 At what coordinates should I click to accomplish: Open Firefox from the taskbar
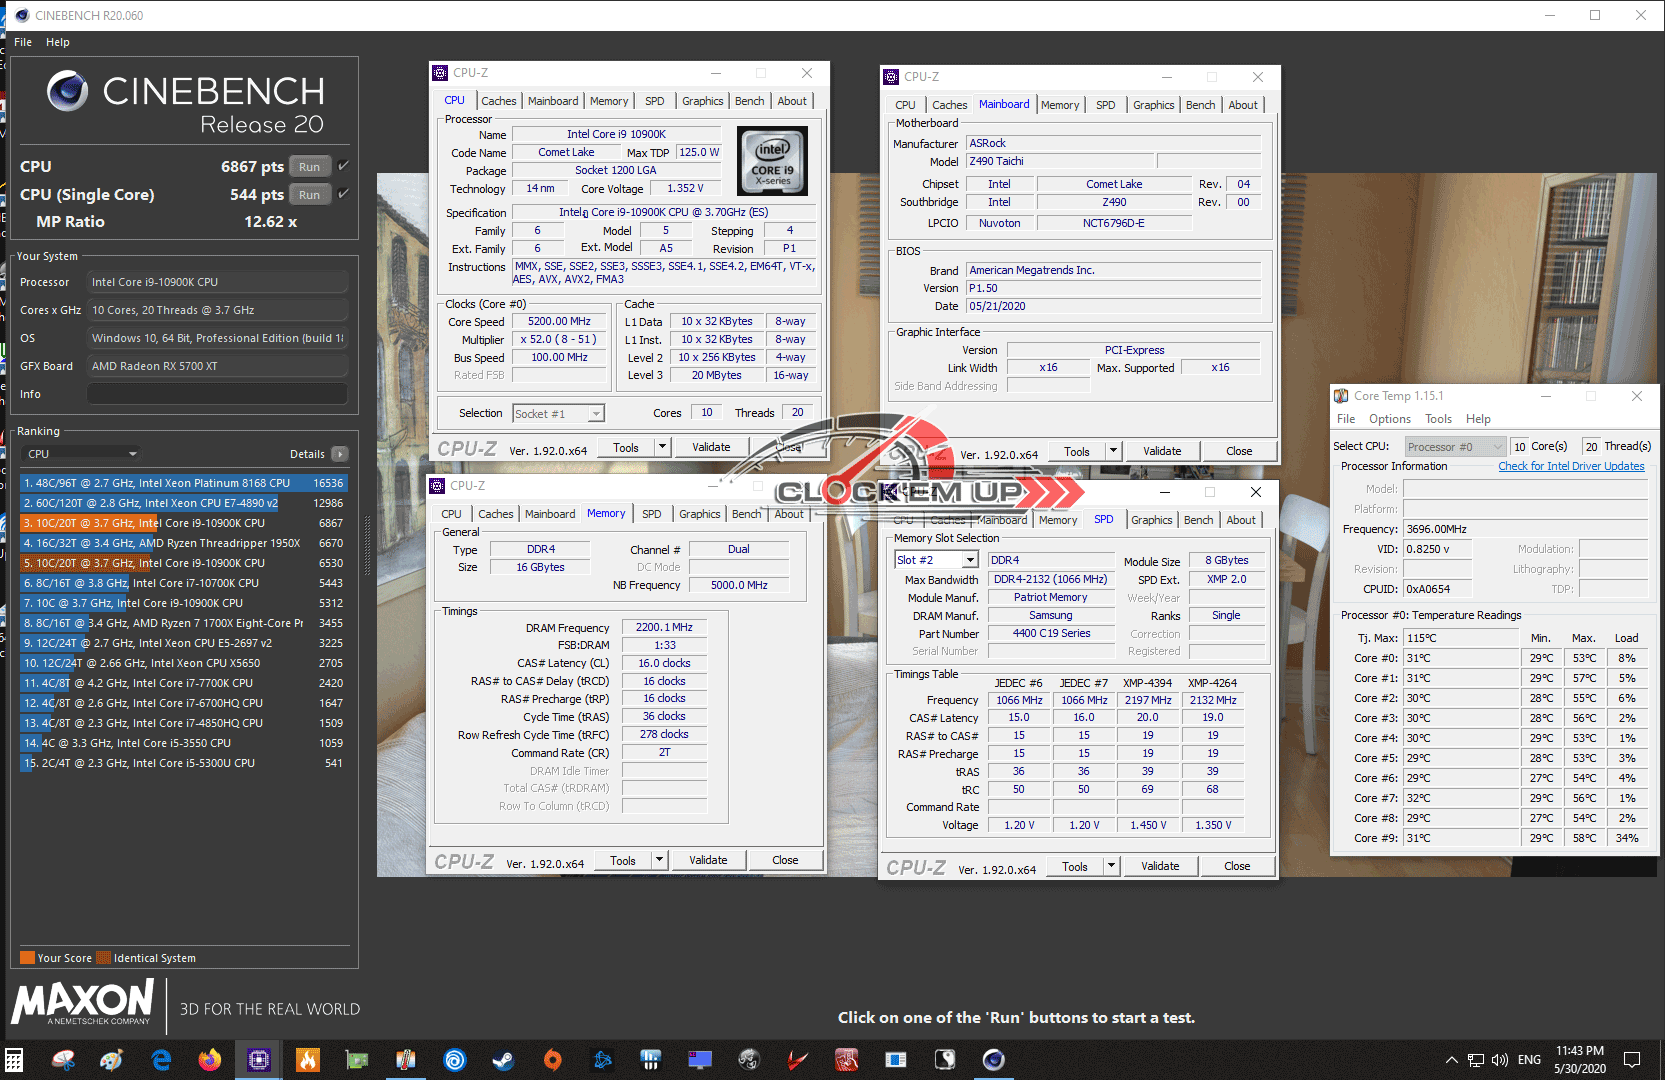[209, 1060]
